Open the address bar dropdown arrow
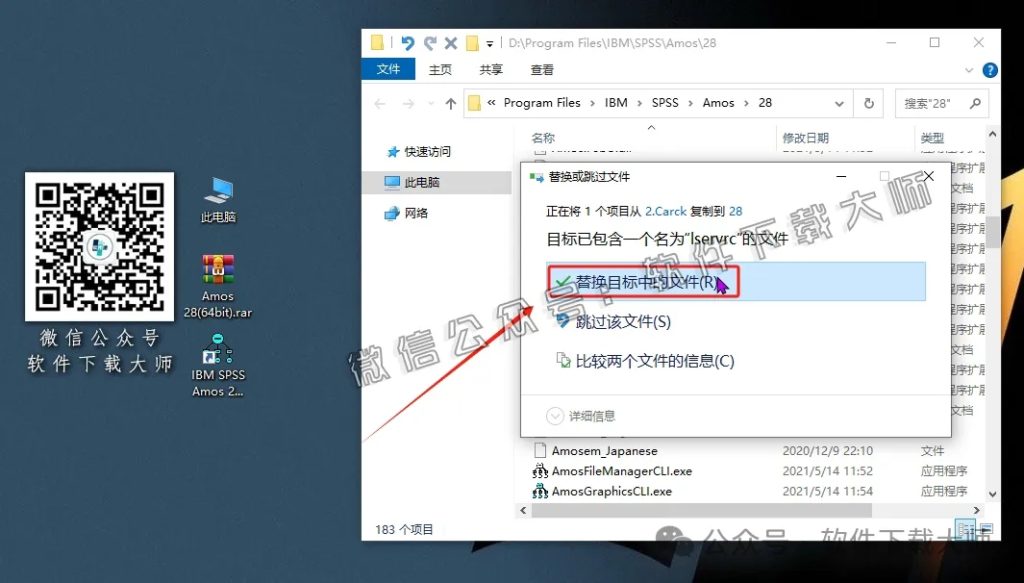 (x=840, y=102)
